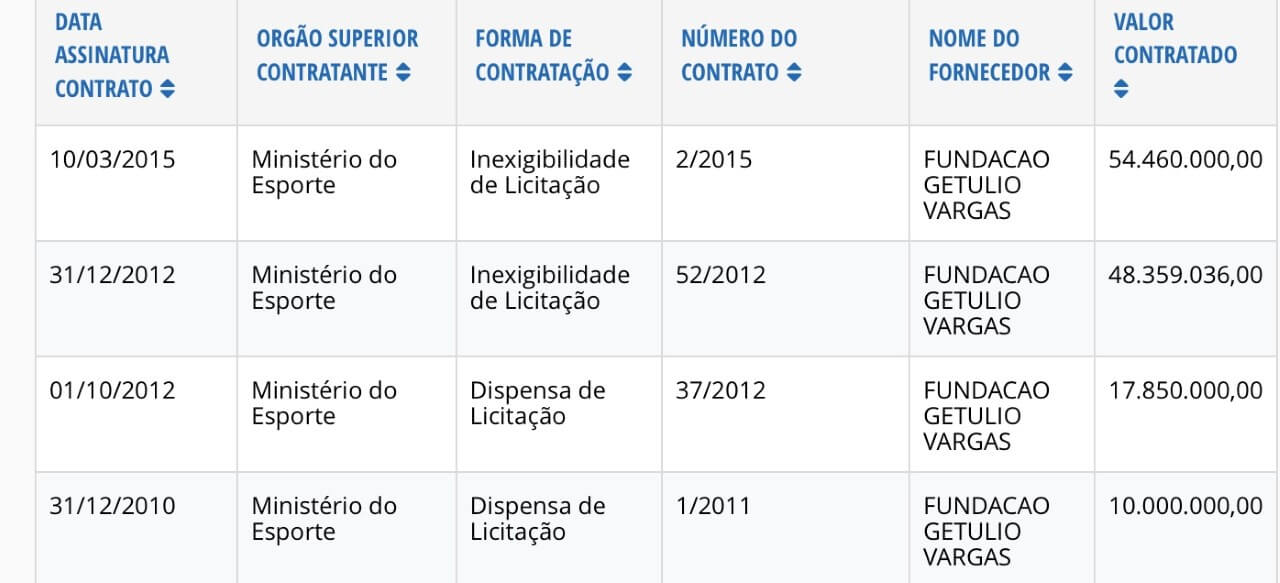Click Dispensa de Licitação in 01/10/2012 row
The width and height of the screenshot is (1280, 583).
(x=538, y=403)
